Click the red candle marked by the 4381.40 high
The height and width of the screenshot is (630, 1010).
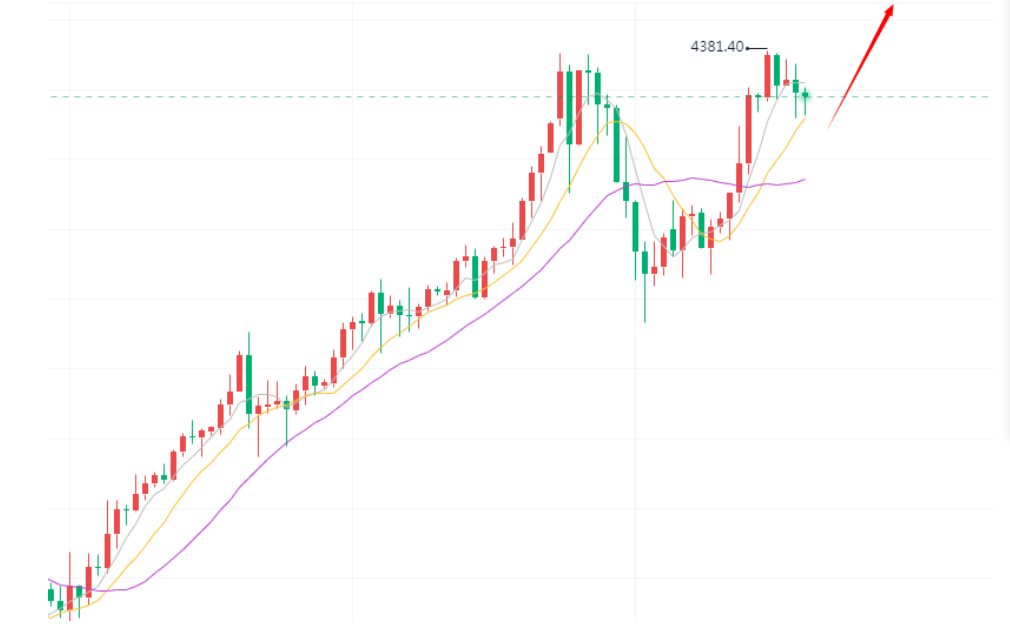pyautogui.click(x=767, y=75)
